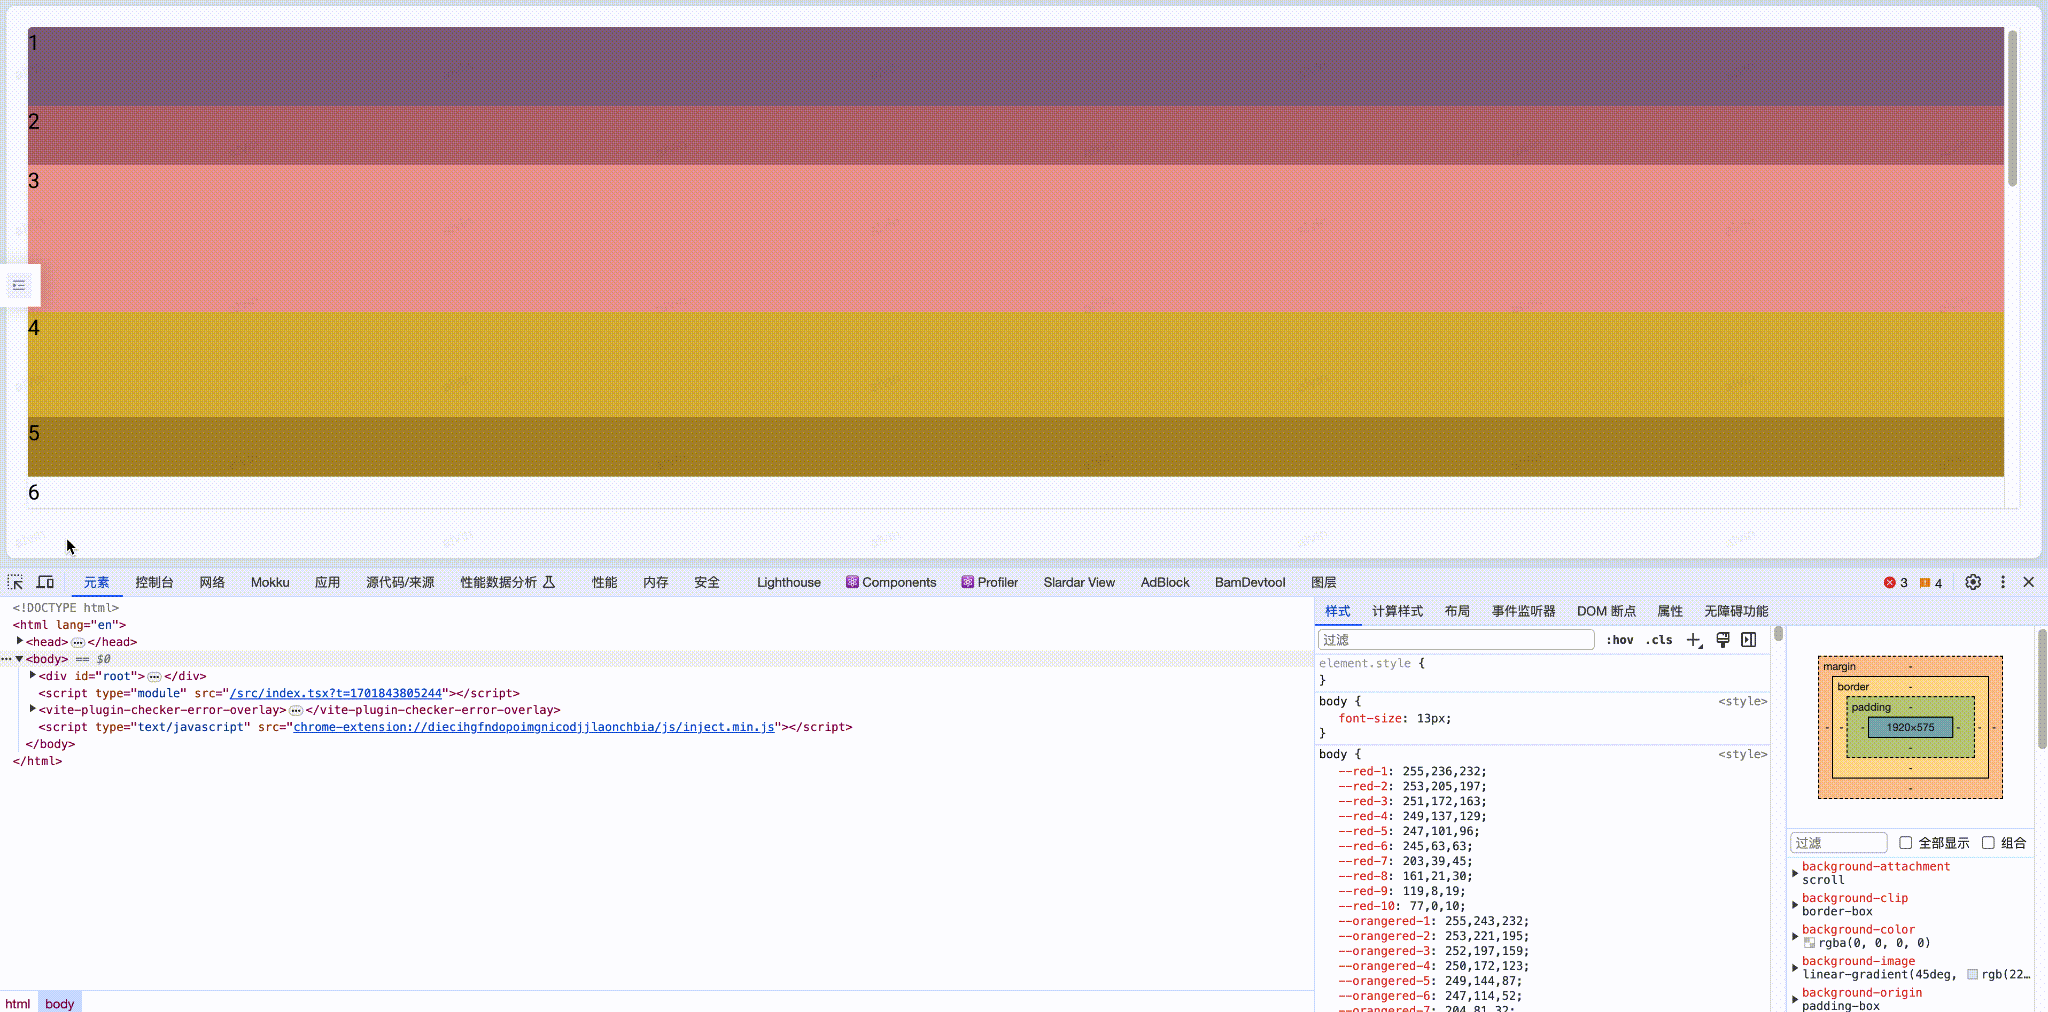
Task: Click the element.style rule block
Action: tap(1542, 671)
